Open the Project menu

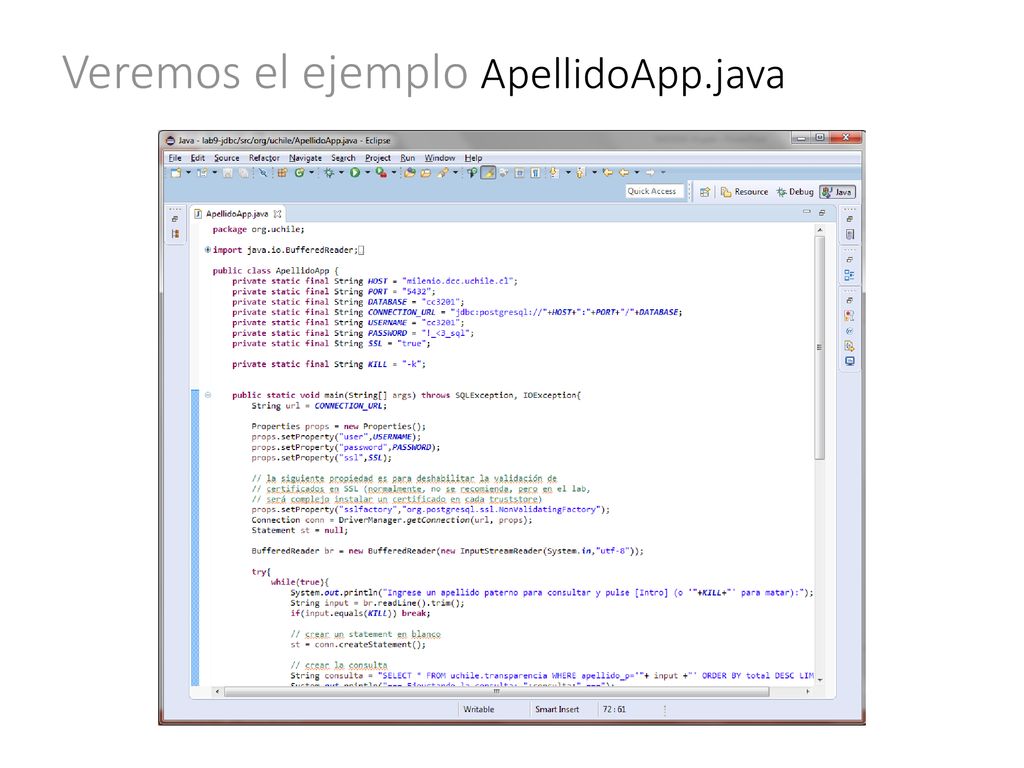(377, 158)
